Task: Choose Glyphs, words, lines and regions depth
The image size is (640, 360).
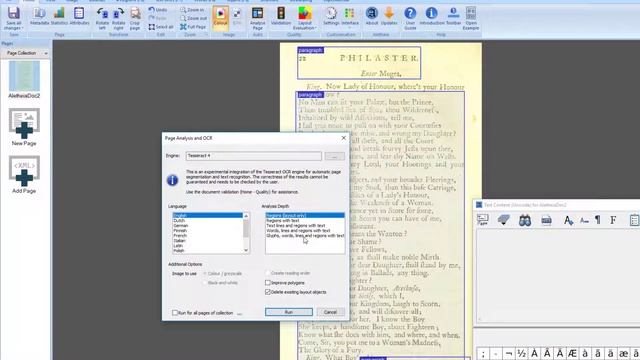Action: (305, 236)
